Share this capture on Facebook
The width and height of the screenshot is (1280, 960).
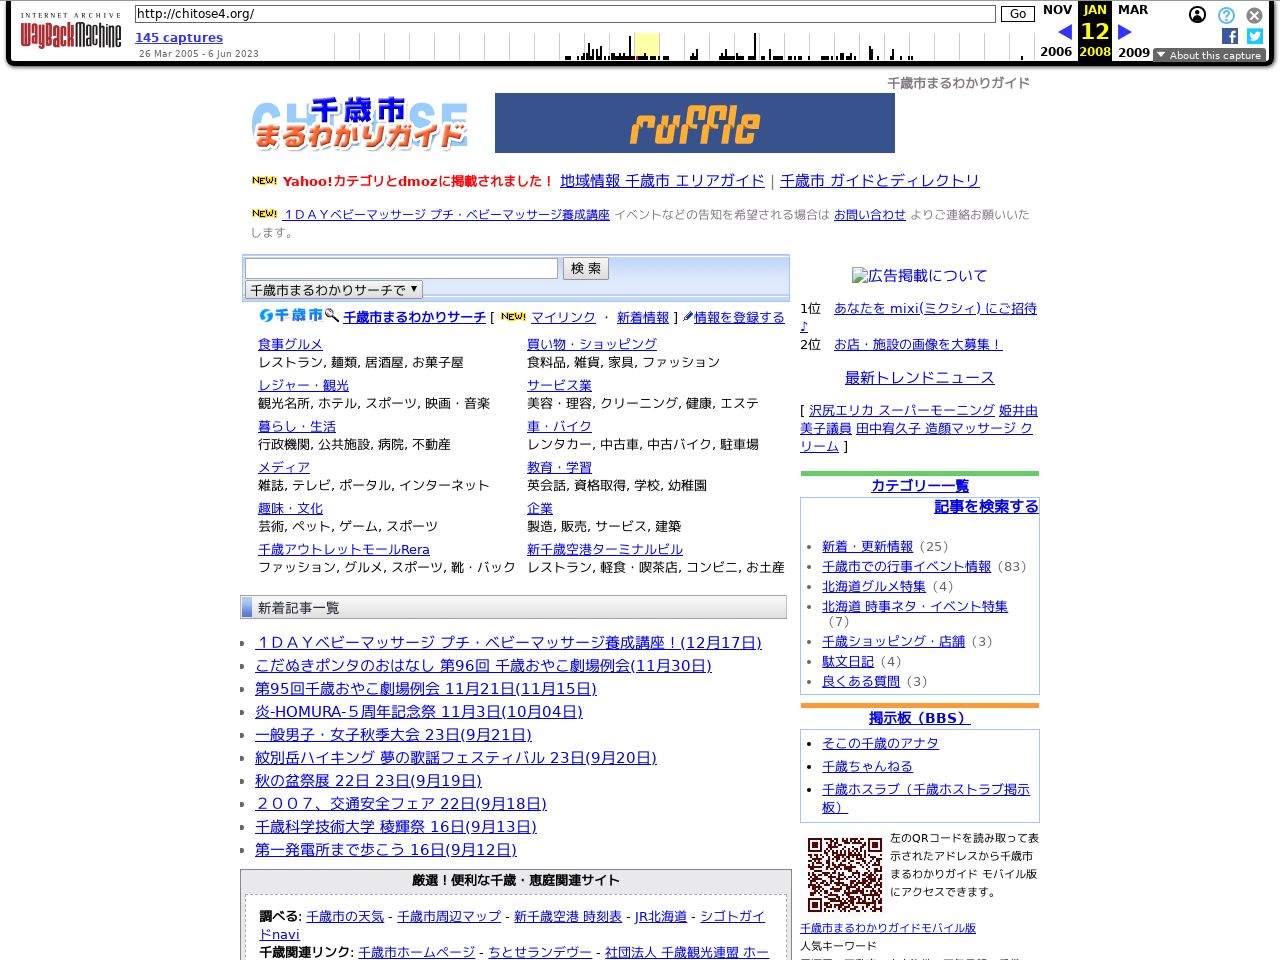pos(1229,36)
